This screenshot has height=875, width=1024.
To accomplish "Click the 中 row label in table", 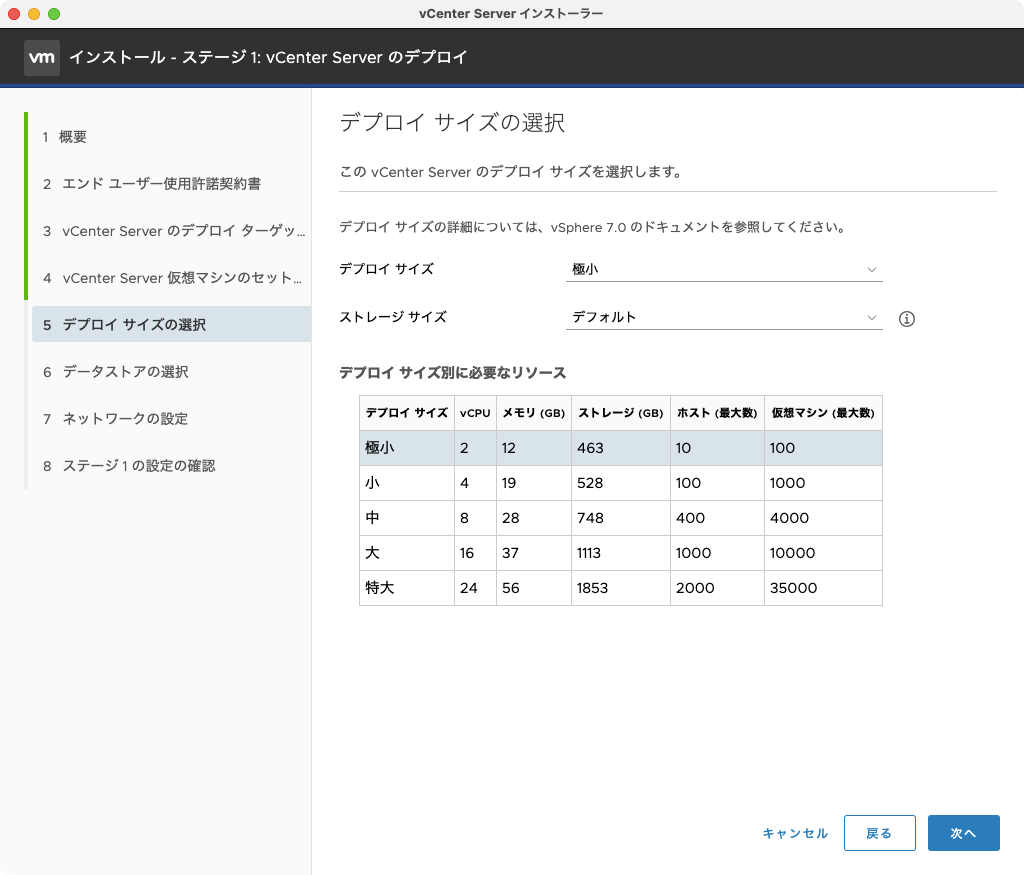I will tap(372, 518).
